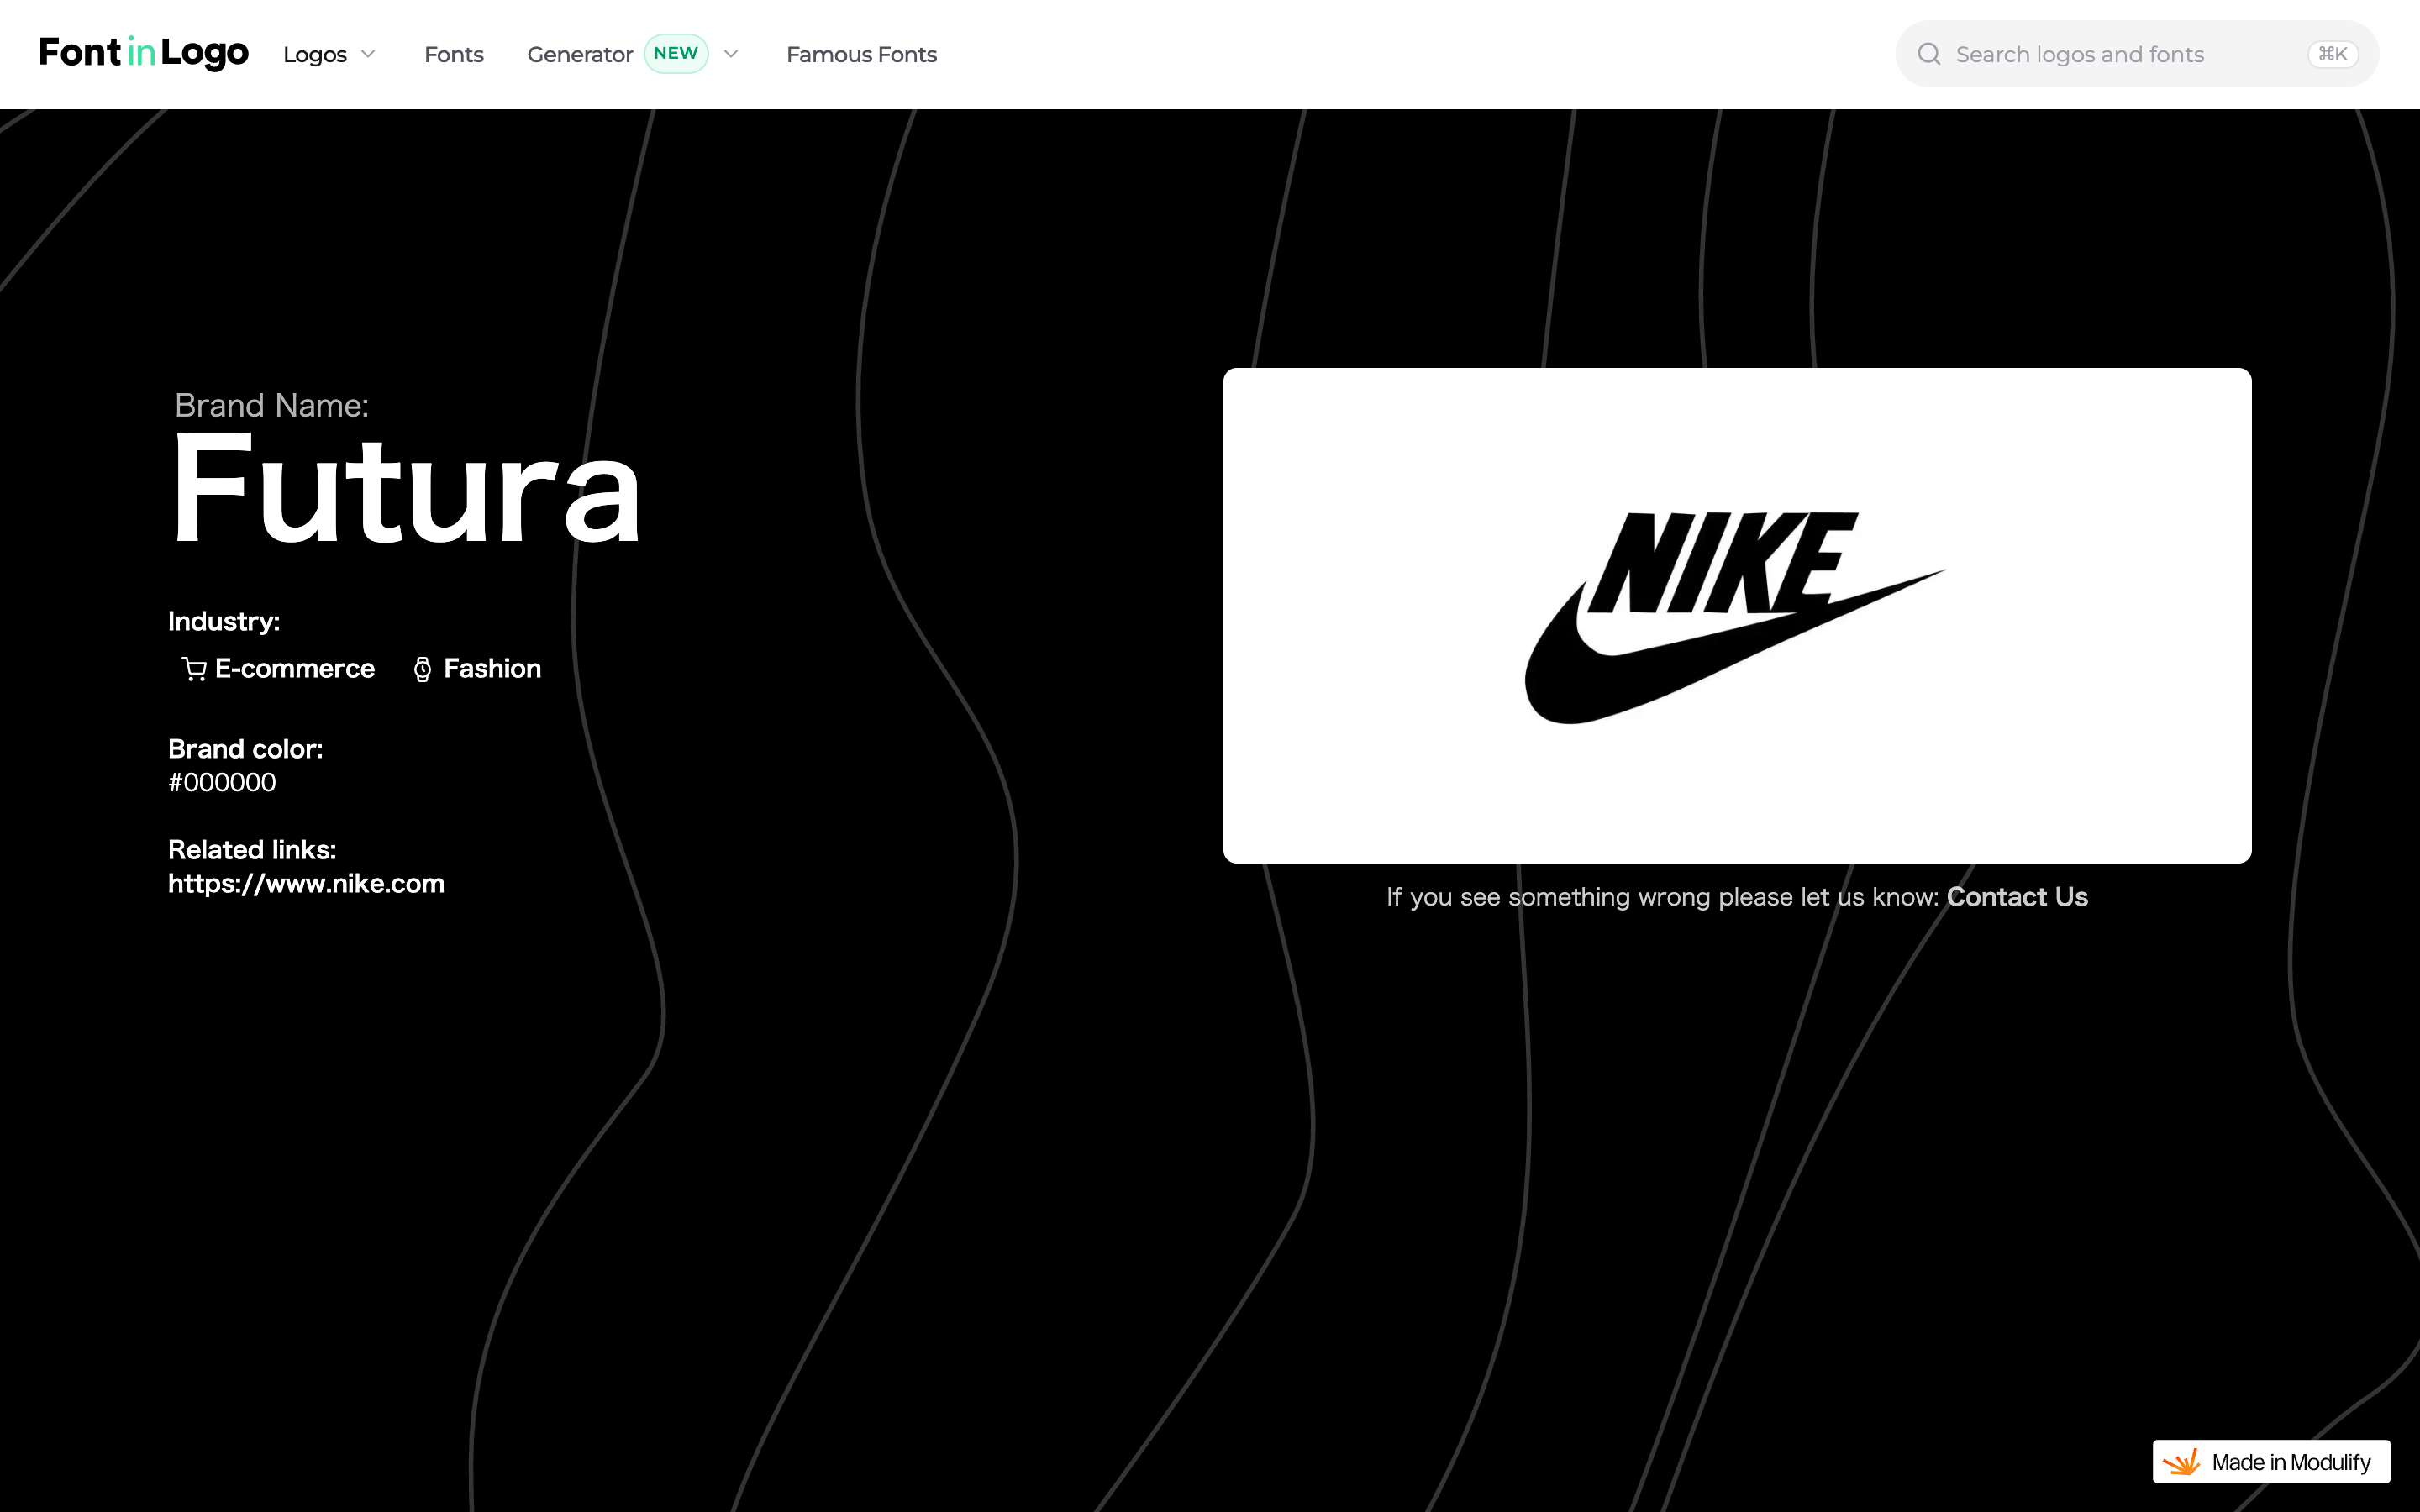Click the Nike logo image

point(1736,617)
